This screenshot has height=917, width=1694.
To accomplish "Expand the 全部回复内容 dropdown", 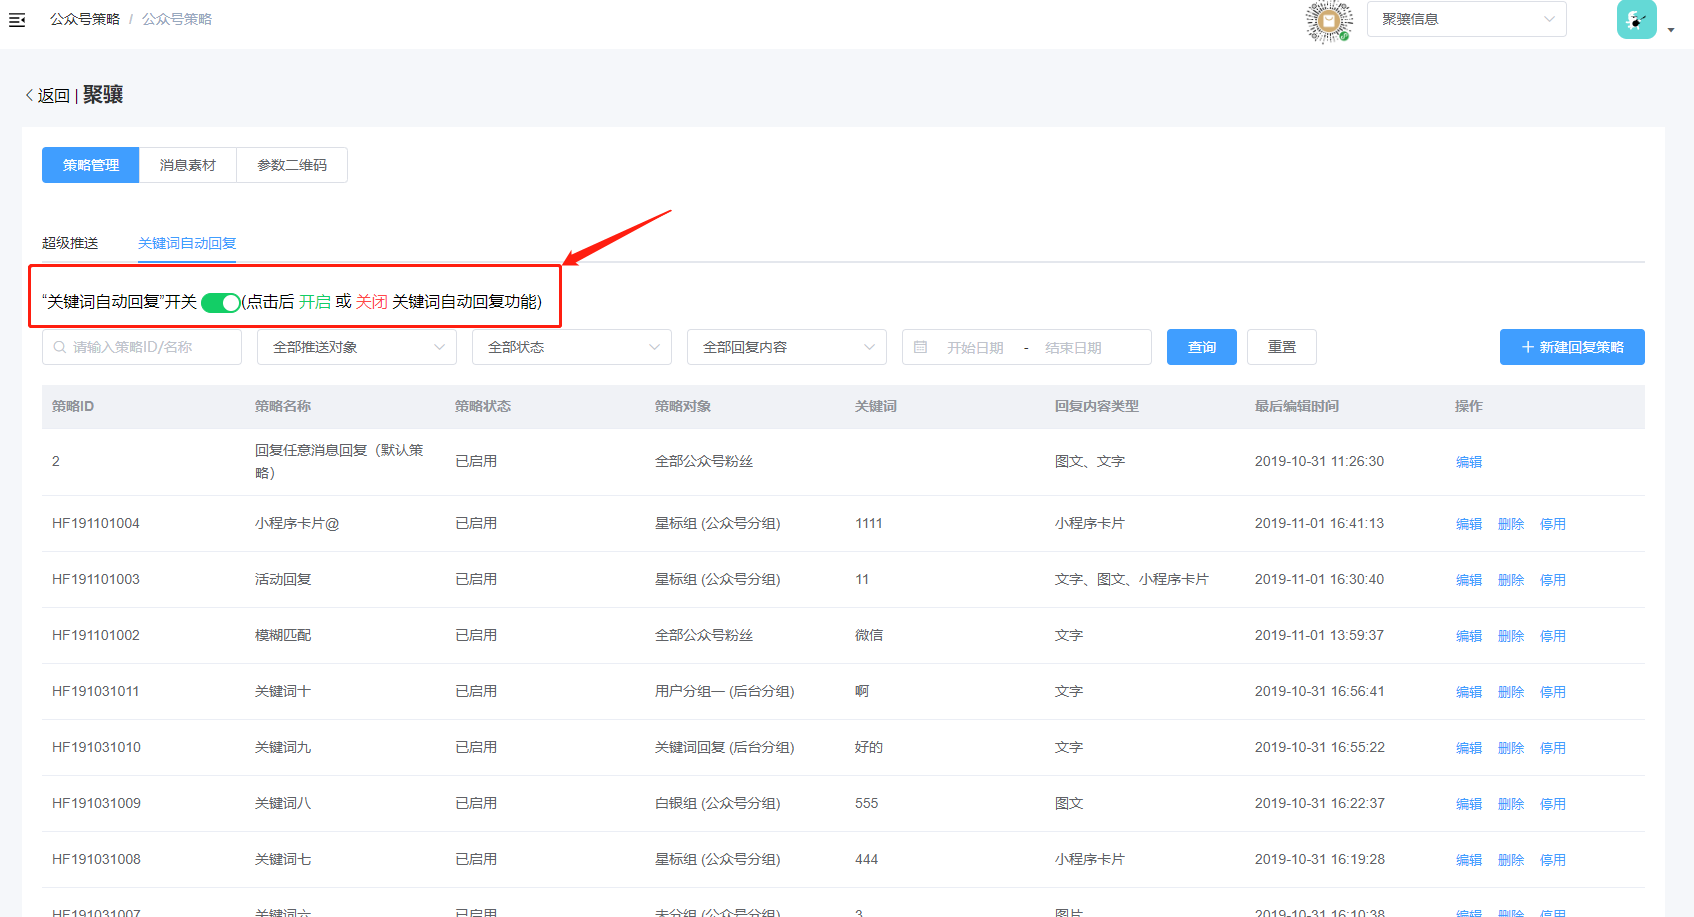I will click(x=787, y=347).
